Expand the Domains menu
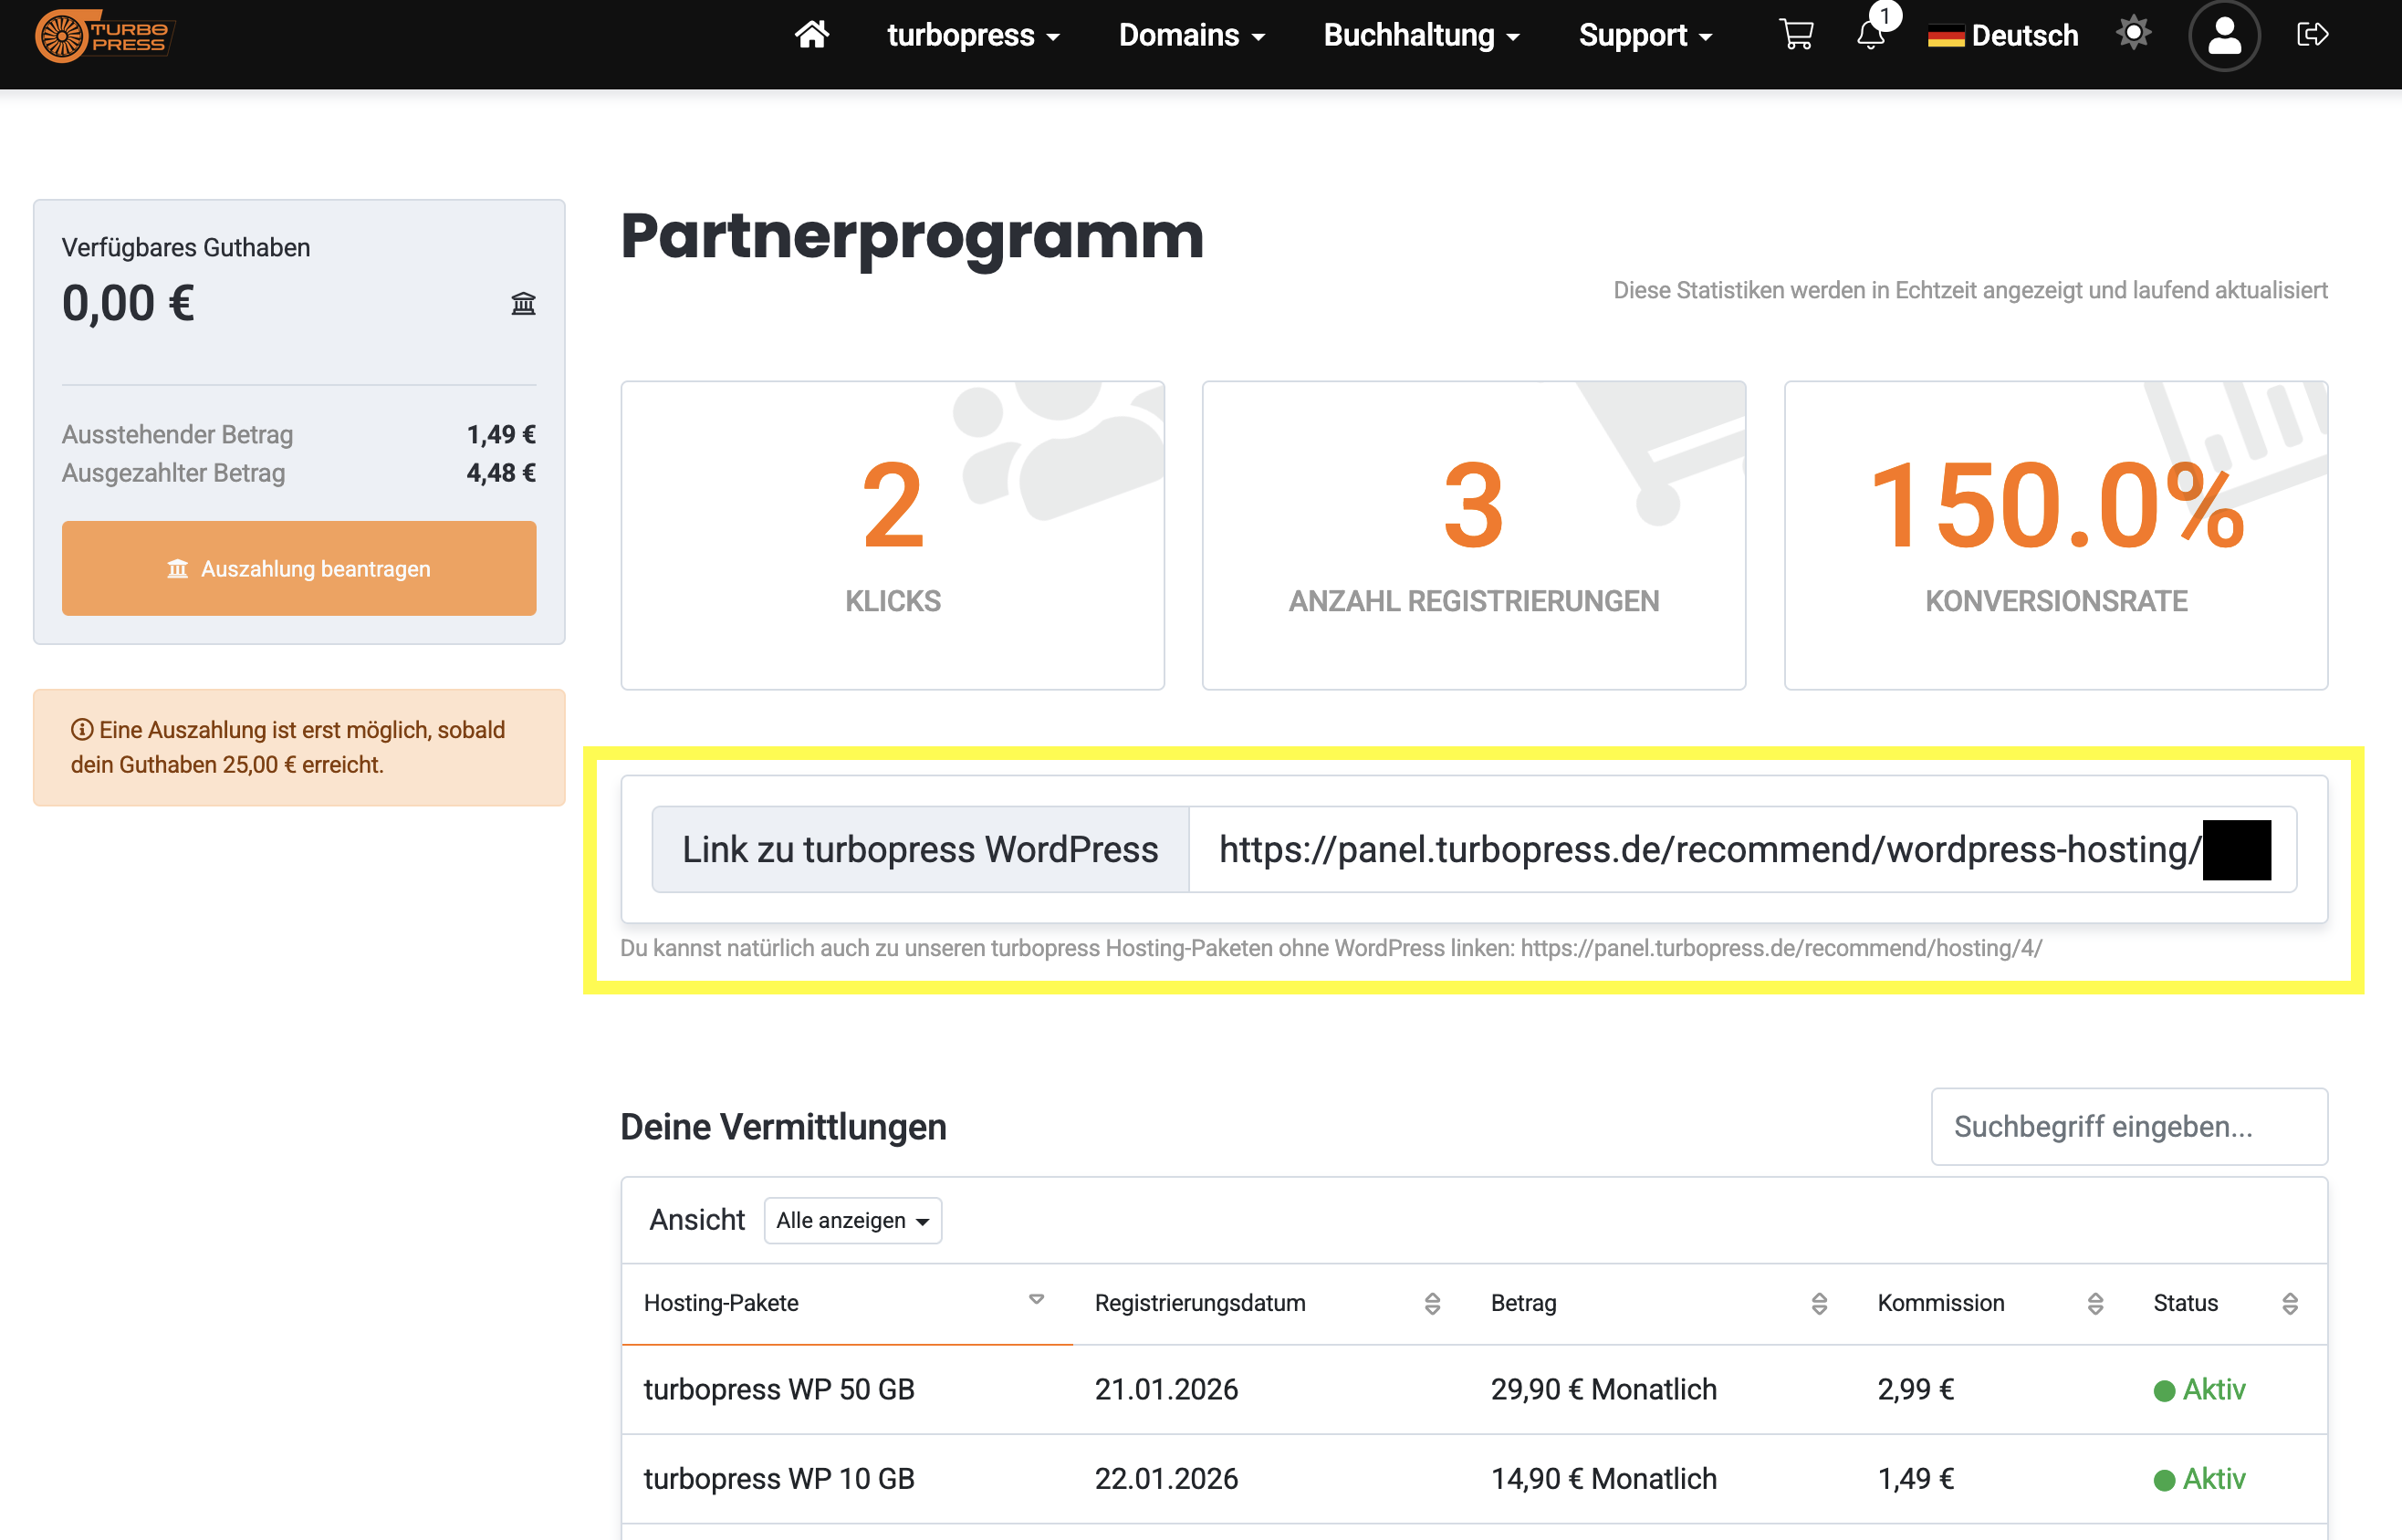The image size is (2402, 1540). click(x=1191, y=36)
